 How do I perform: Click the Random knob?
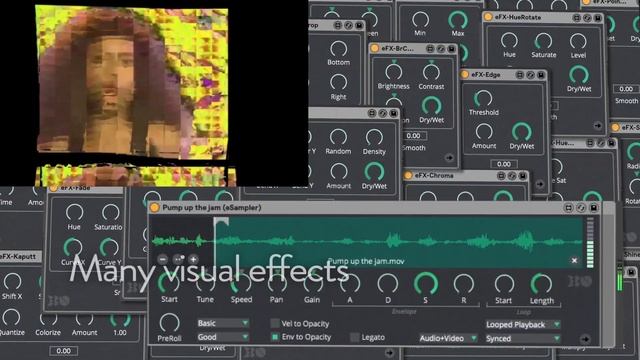tap(338, 137)
